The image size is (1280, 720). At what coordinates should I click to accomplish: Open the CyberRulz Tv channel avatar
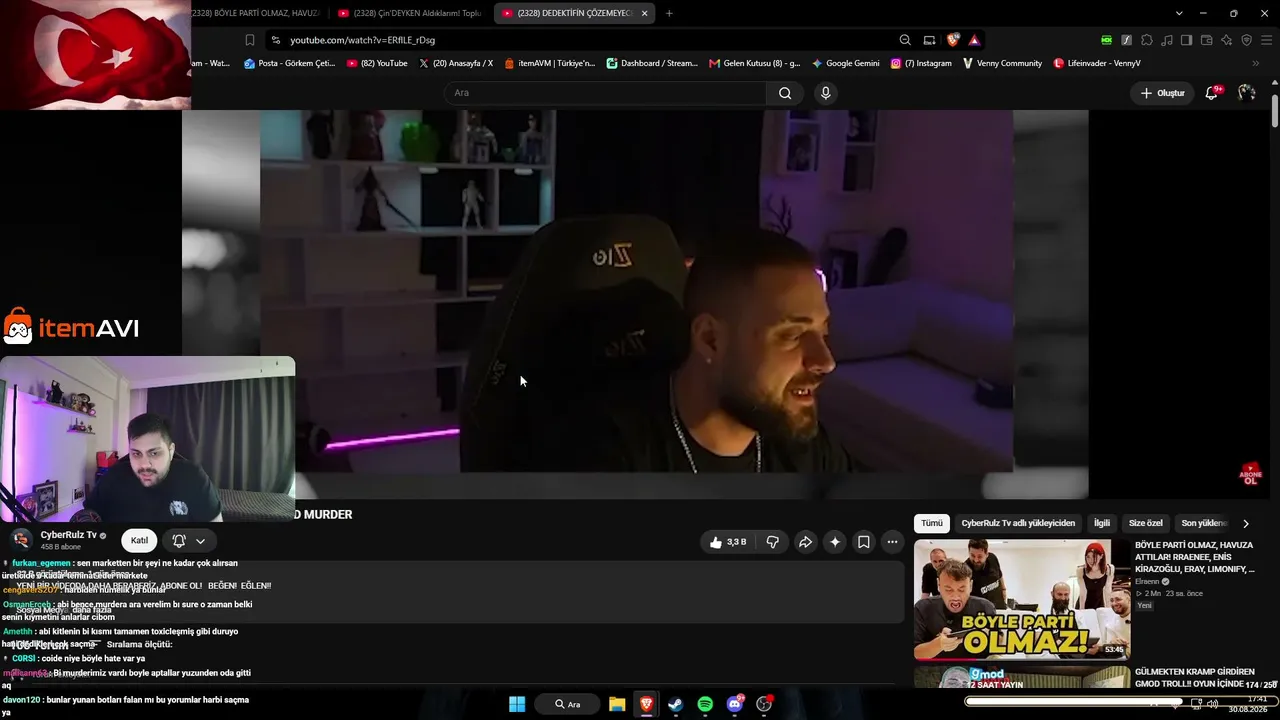22,540
